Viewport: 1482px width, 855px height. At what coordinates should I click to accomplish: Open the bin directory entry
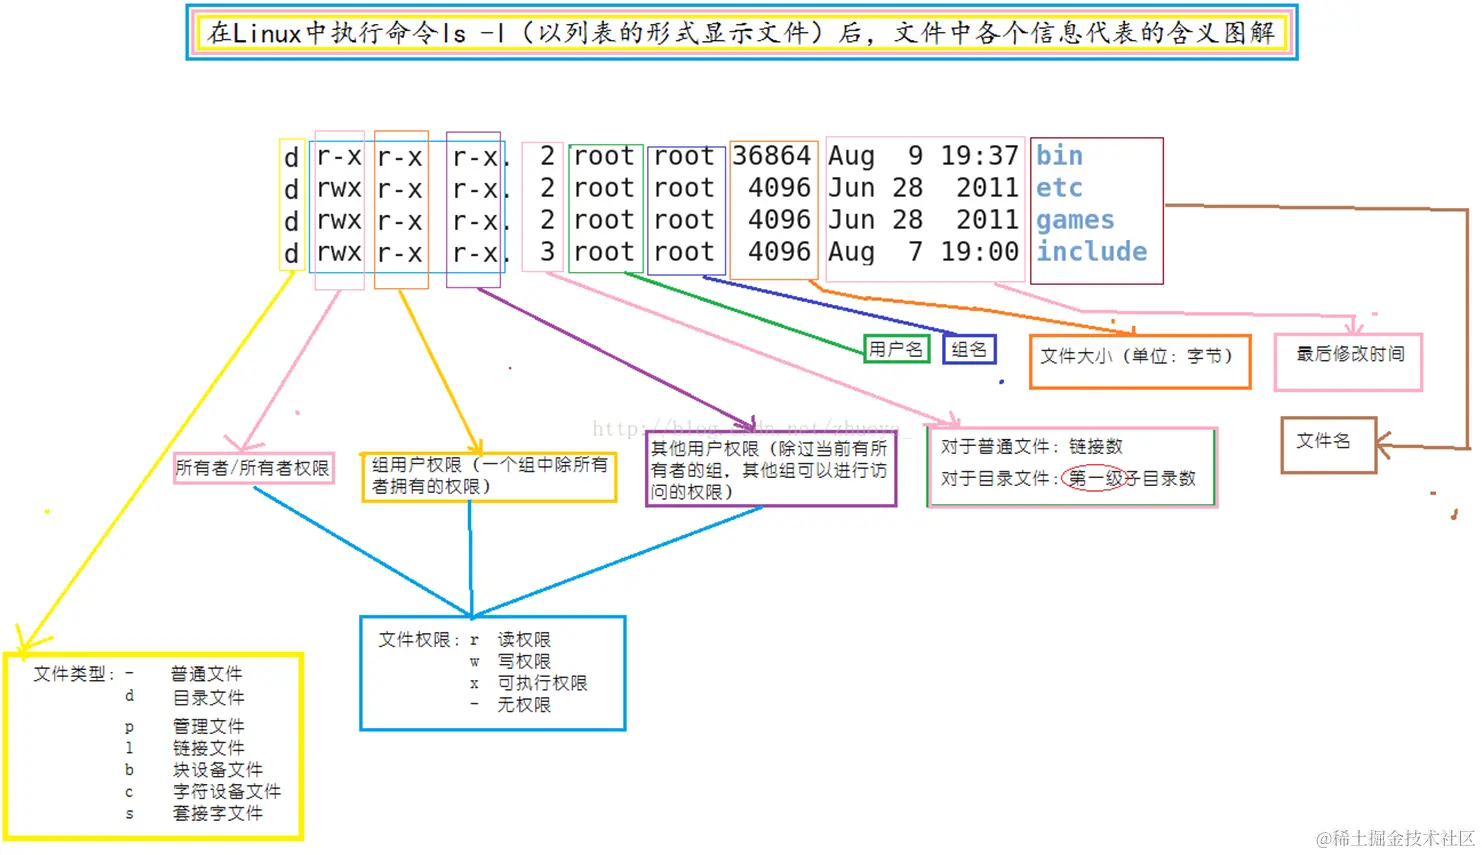[x=1058, y=155]
